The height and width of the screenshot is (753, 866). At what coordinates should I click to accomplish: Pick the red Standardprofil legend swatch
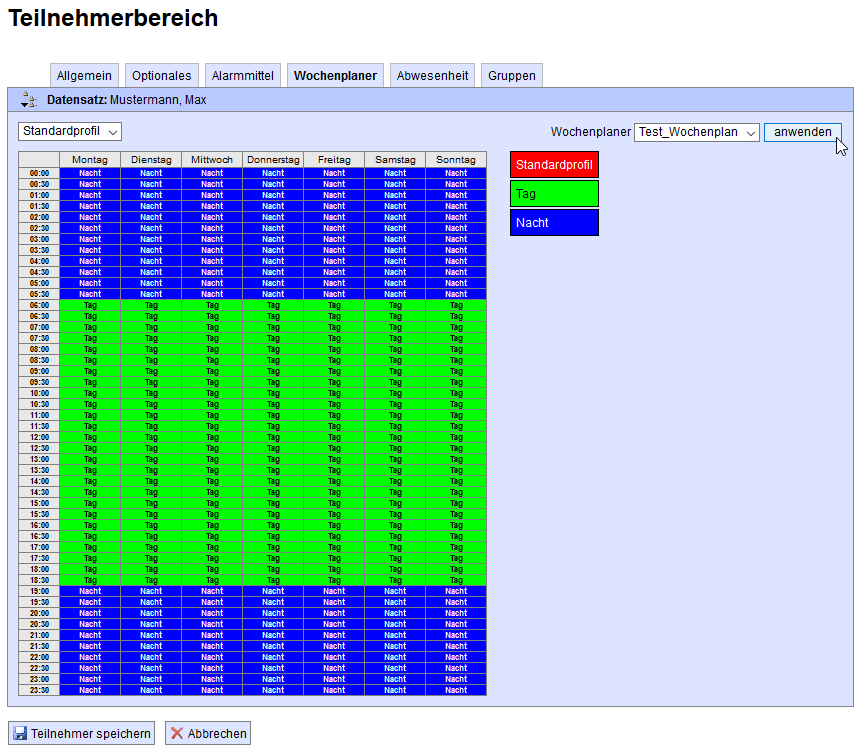(554, 164)
